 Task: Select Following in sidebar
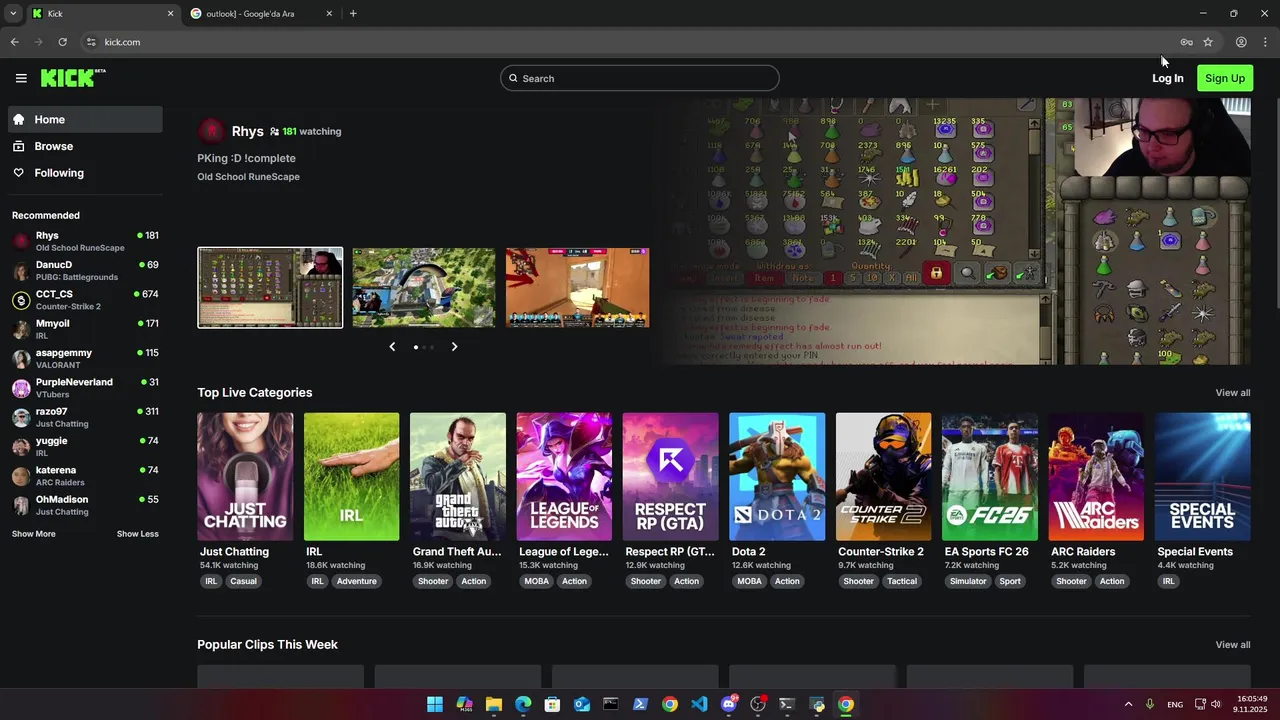(x=85, y=173)
